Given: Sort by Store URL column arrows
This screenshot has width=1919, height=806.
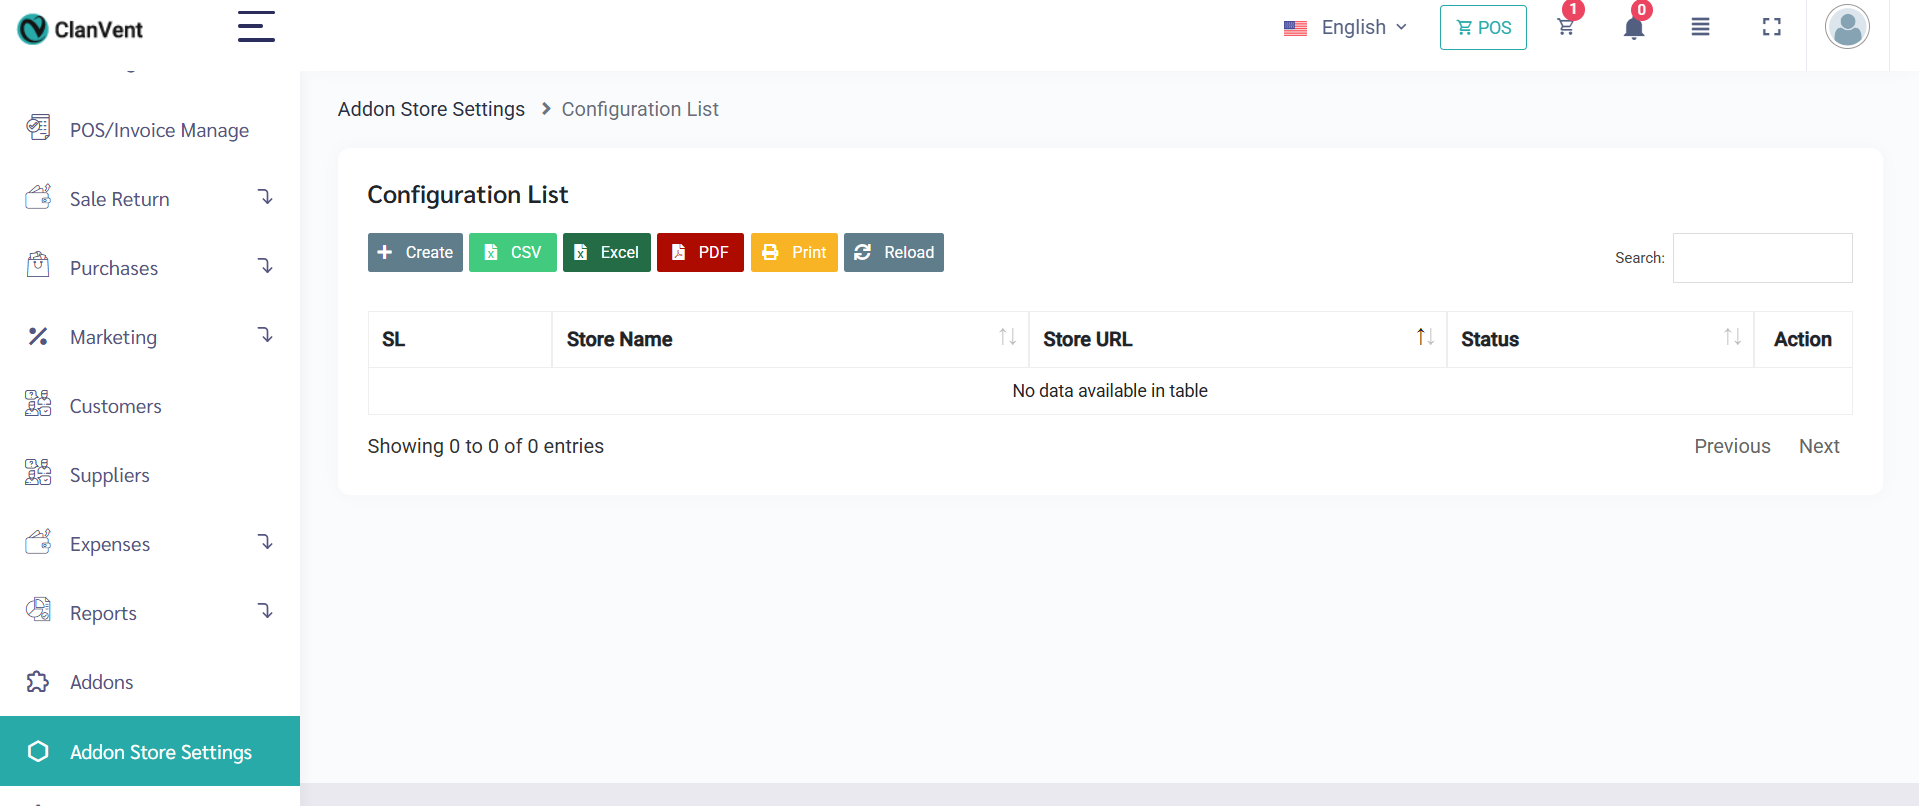Looking at the screenshot, I should [1425, 337].
